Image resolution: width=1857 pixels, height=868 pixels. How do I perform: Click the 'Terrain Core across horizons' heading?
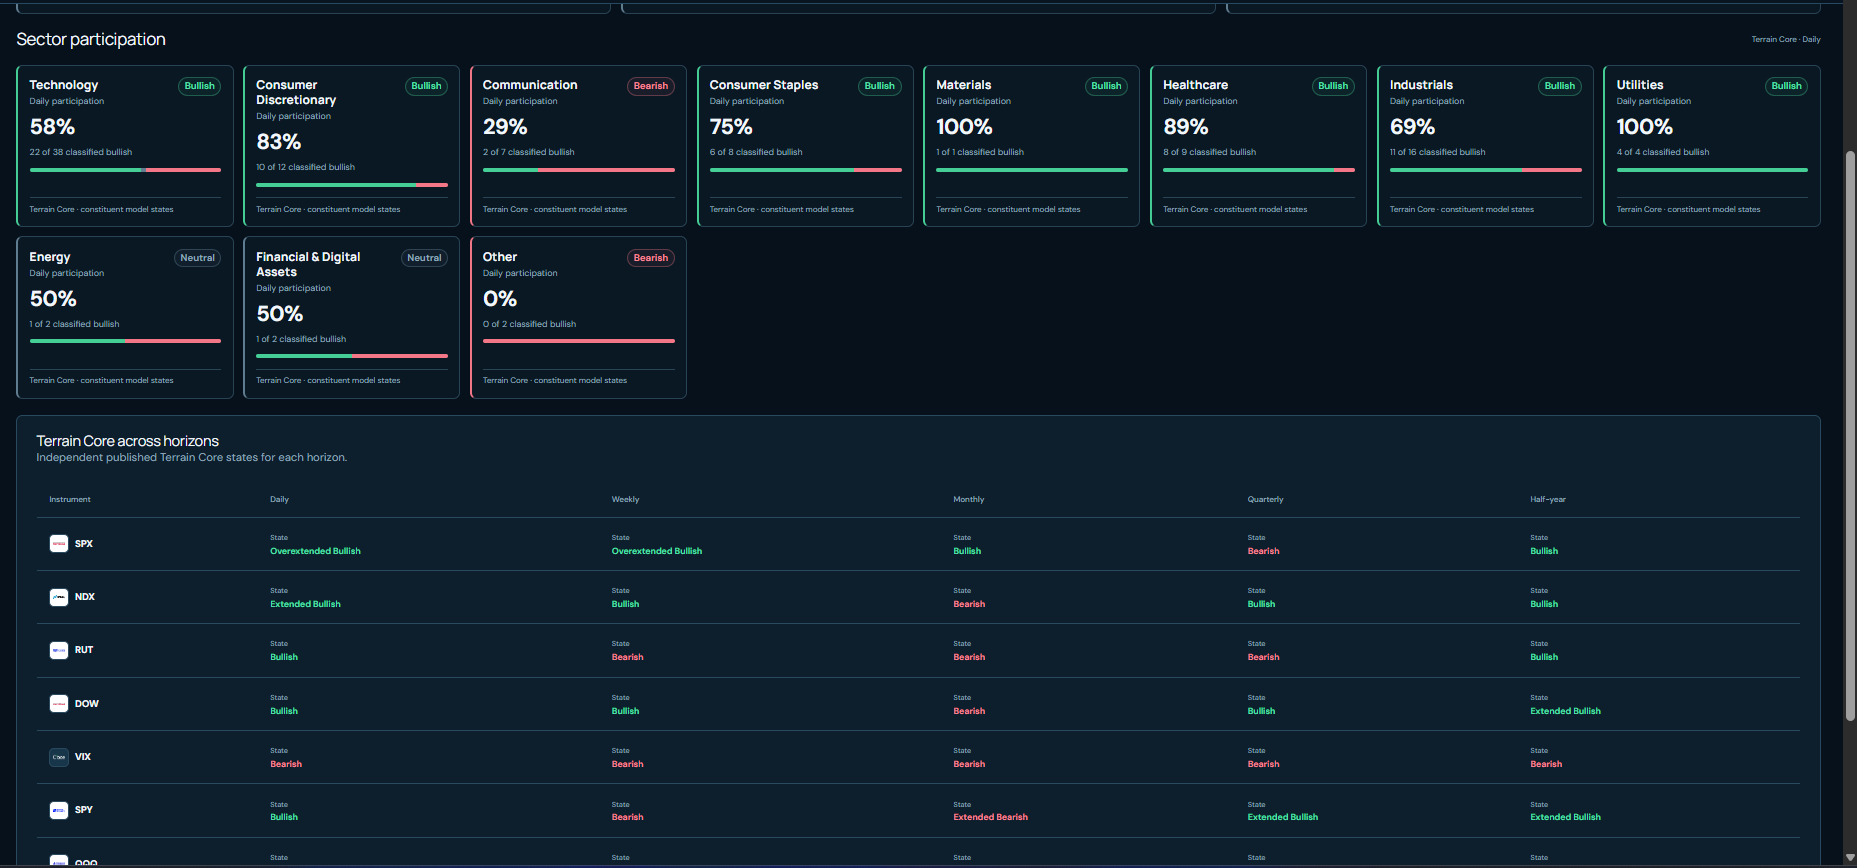[x=127, y=441]
